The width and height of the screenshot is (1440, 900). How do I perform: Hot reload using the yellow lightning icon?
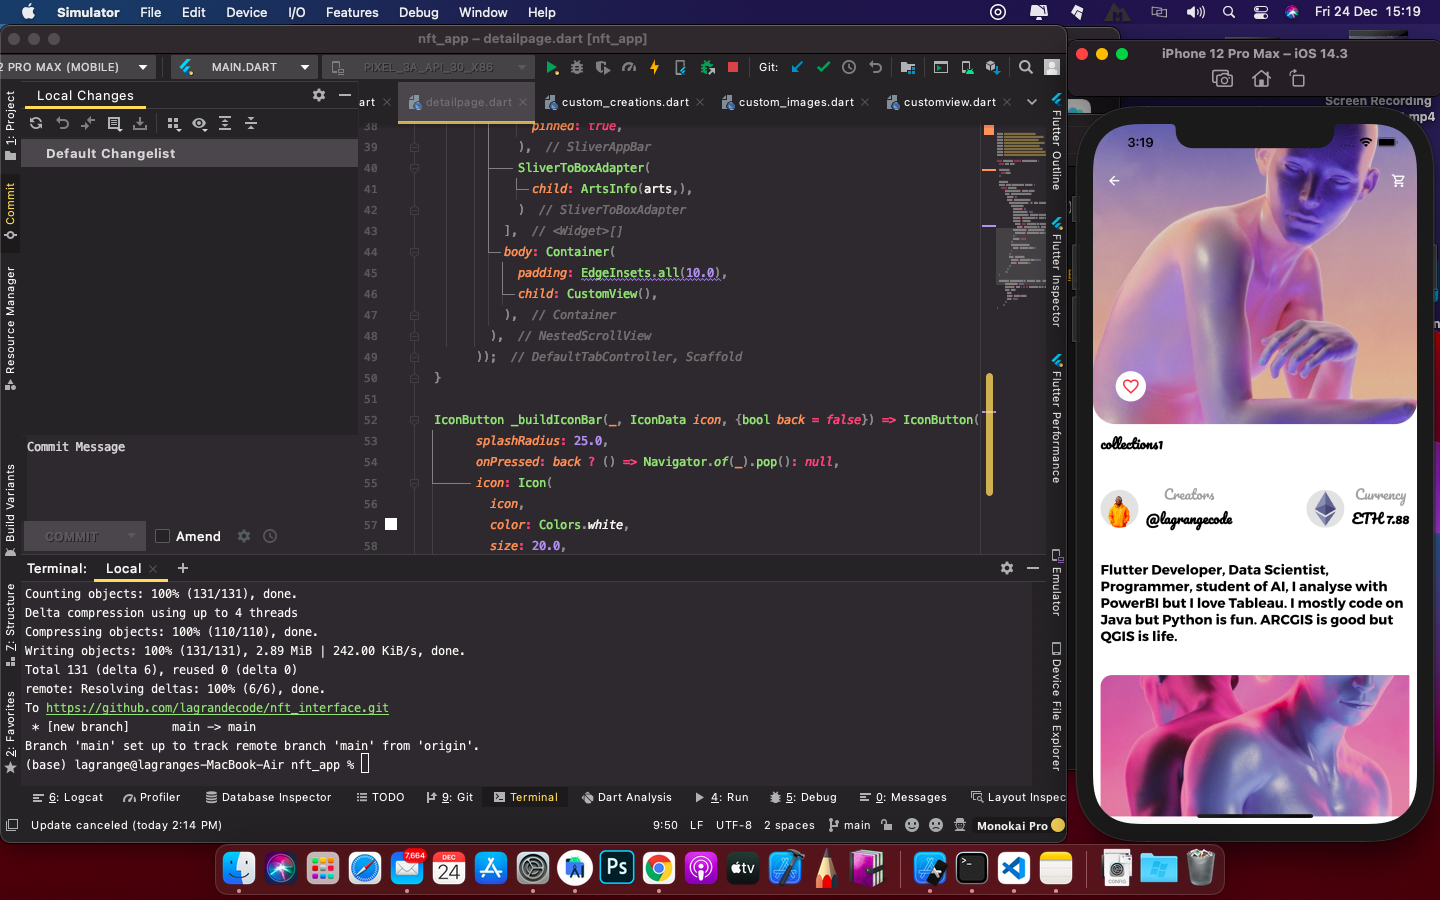[656, 67]
